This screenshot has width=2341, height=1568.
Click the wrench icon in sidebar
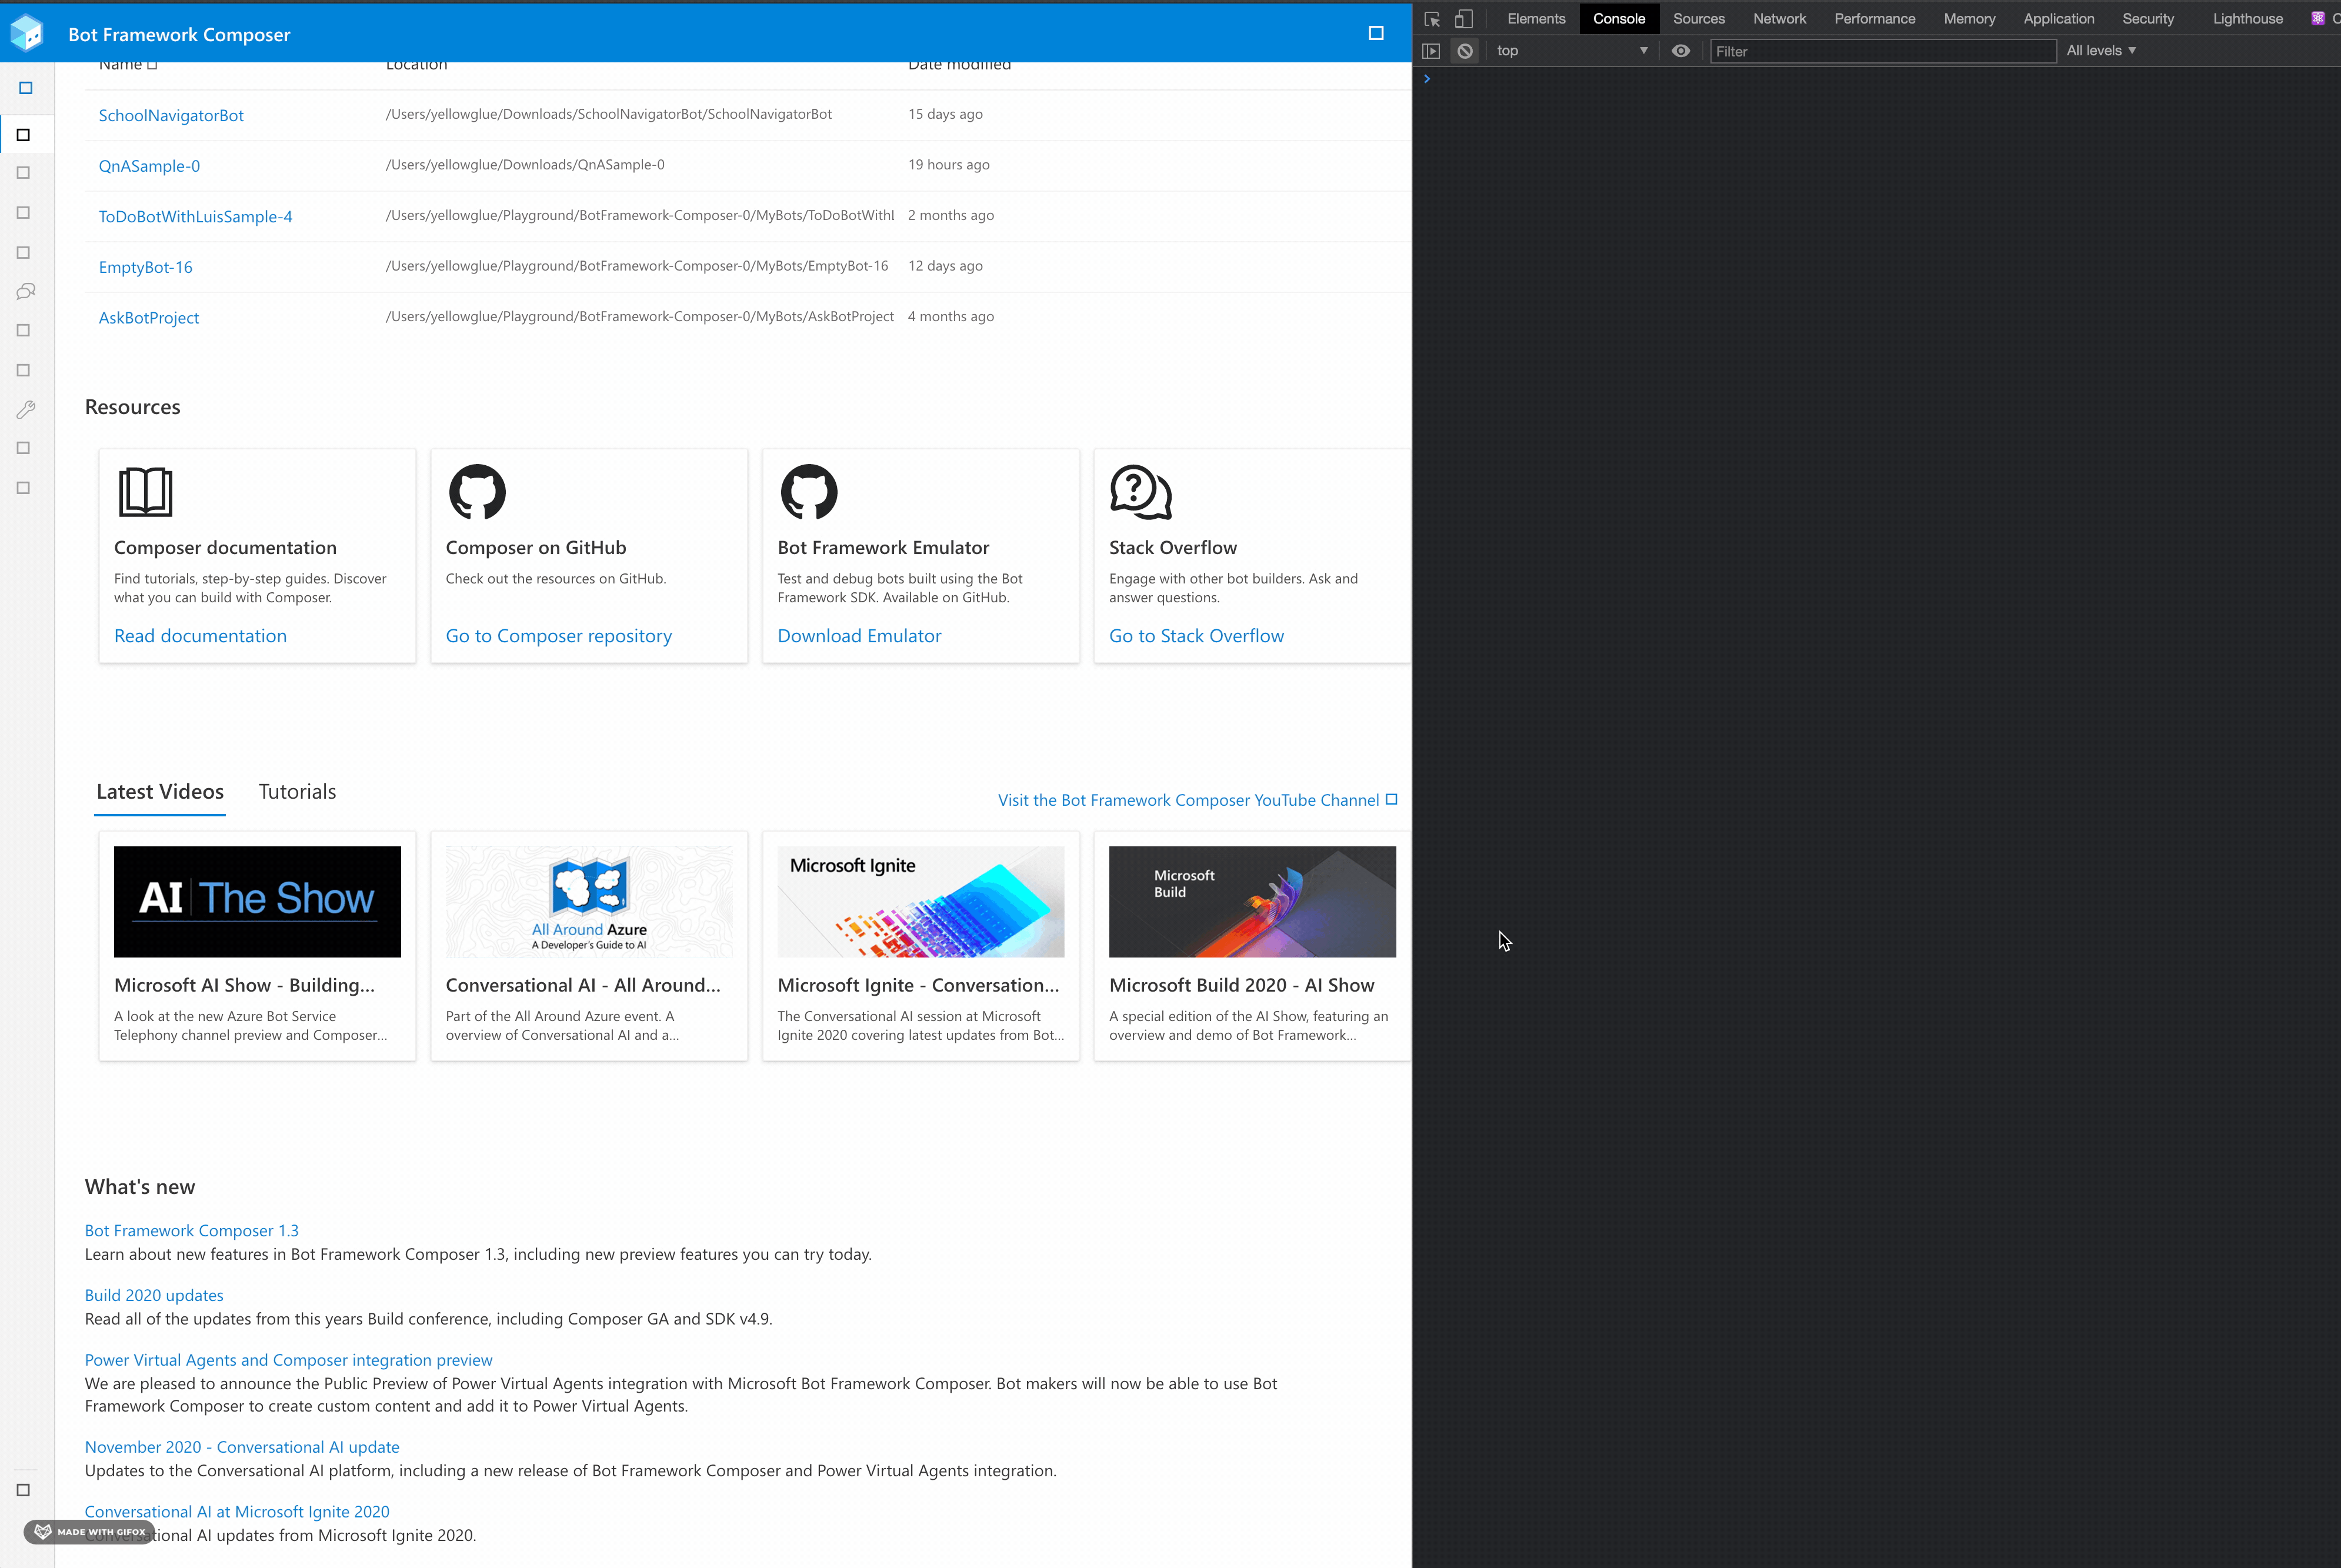pos(26,409)
